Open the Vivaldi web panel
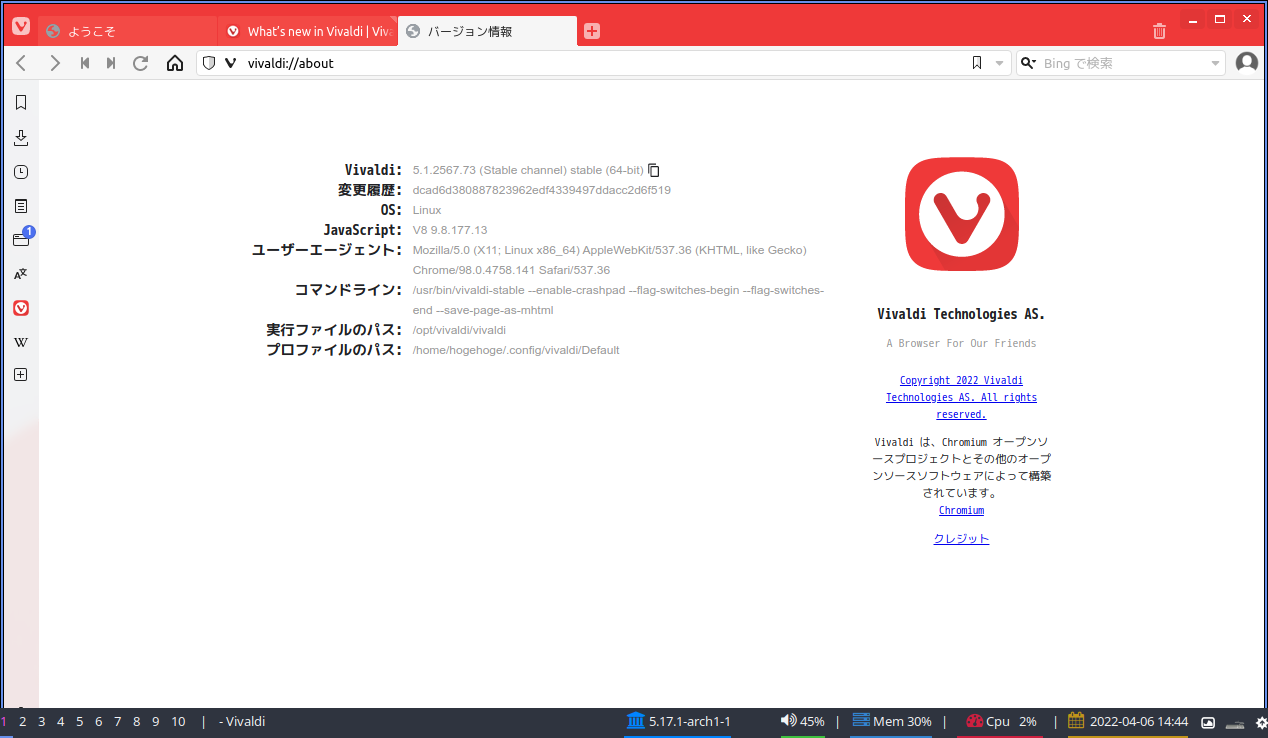Viewport: 1268px width, 738px height. pos(21,308)
